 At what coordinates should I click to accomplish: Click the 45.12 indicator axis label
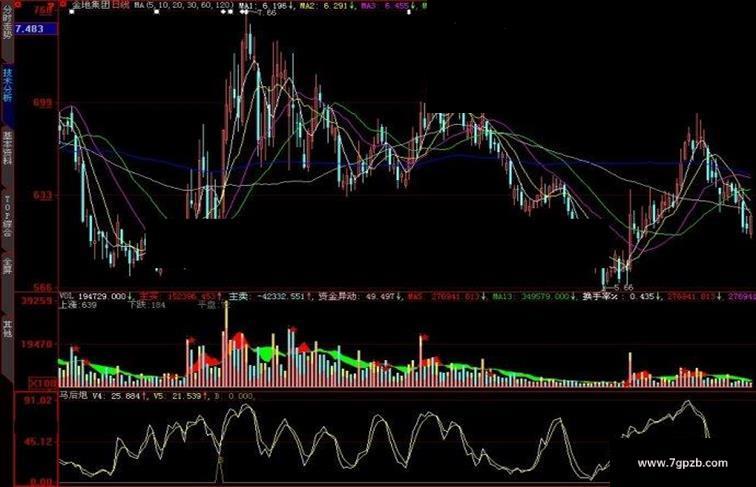tap(38, 442)
